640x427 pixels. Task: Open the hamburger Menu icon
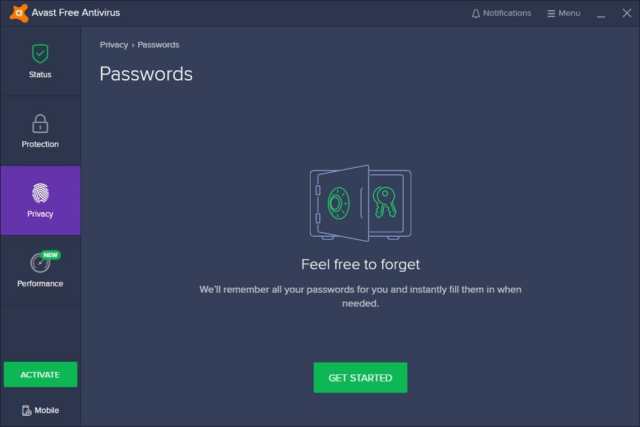click(551, 13)
